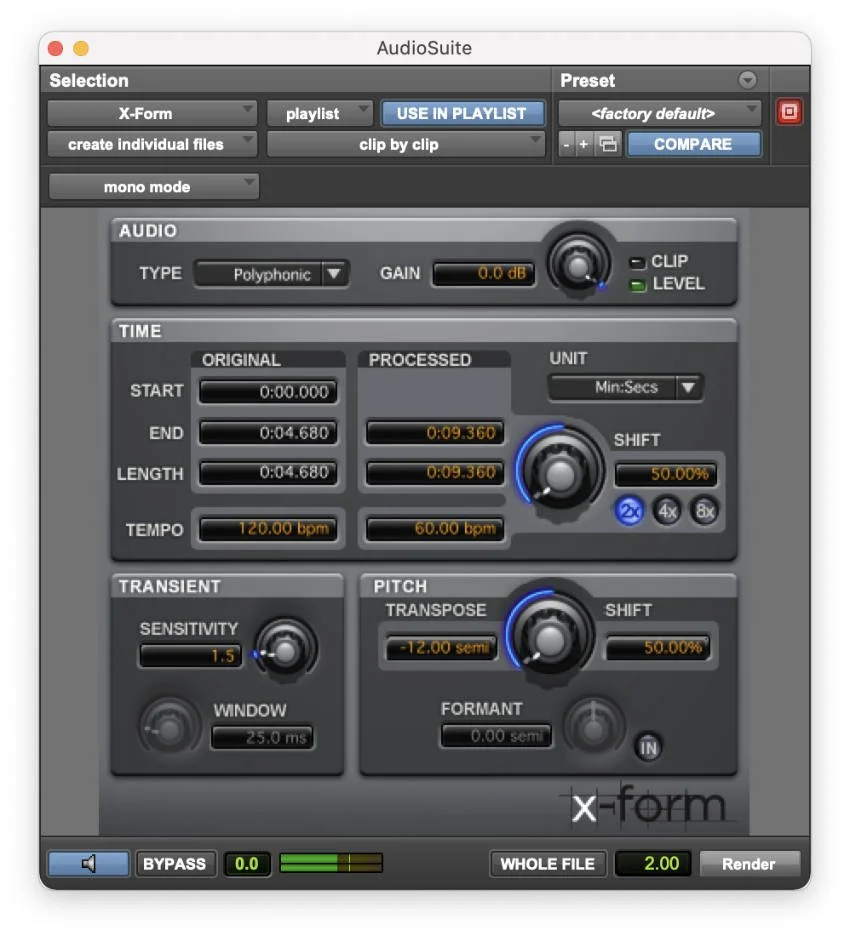Enable the 8x time shift range
850x936 pixels.
(x=704, y=511)
